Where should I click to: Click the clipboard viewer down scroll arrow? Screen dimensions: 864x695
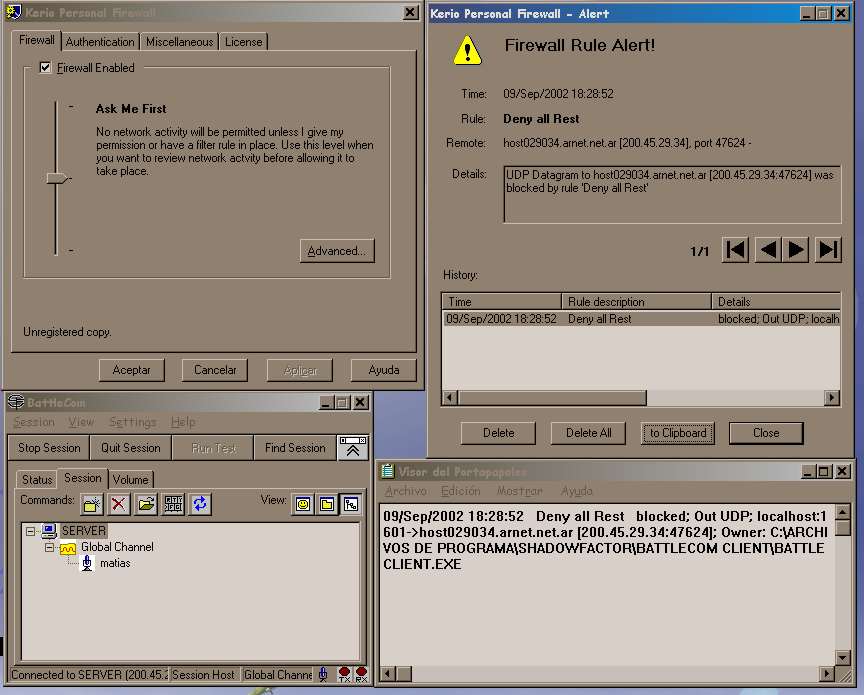[x=843, y=657]
